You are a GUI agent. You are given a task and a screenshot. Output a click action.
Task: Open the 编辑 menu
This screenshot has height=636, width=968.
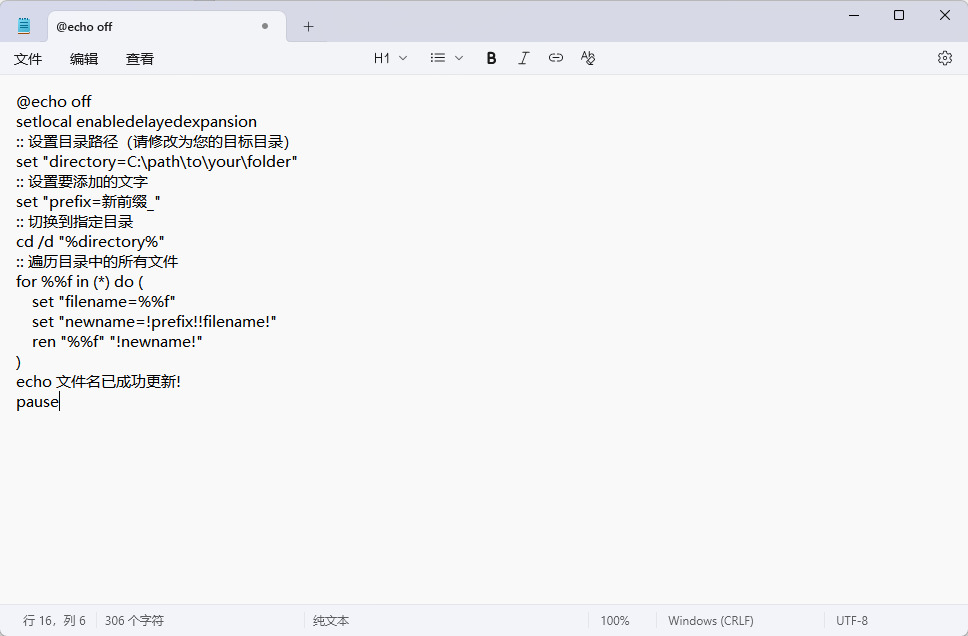coord(84,59)
